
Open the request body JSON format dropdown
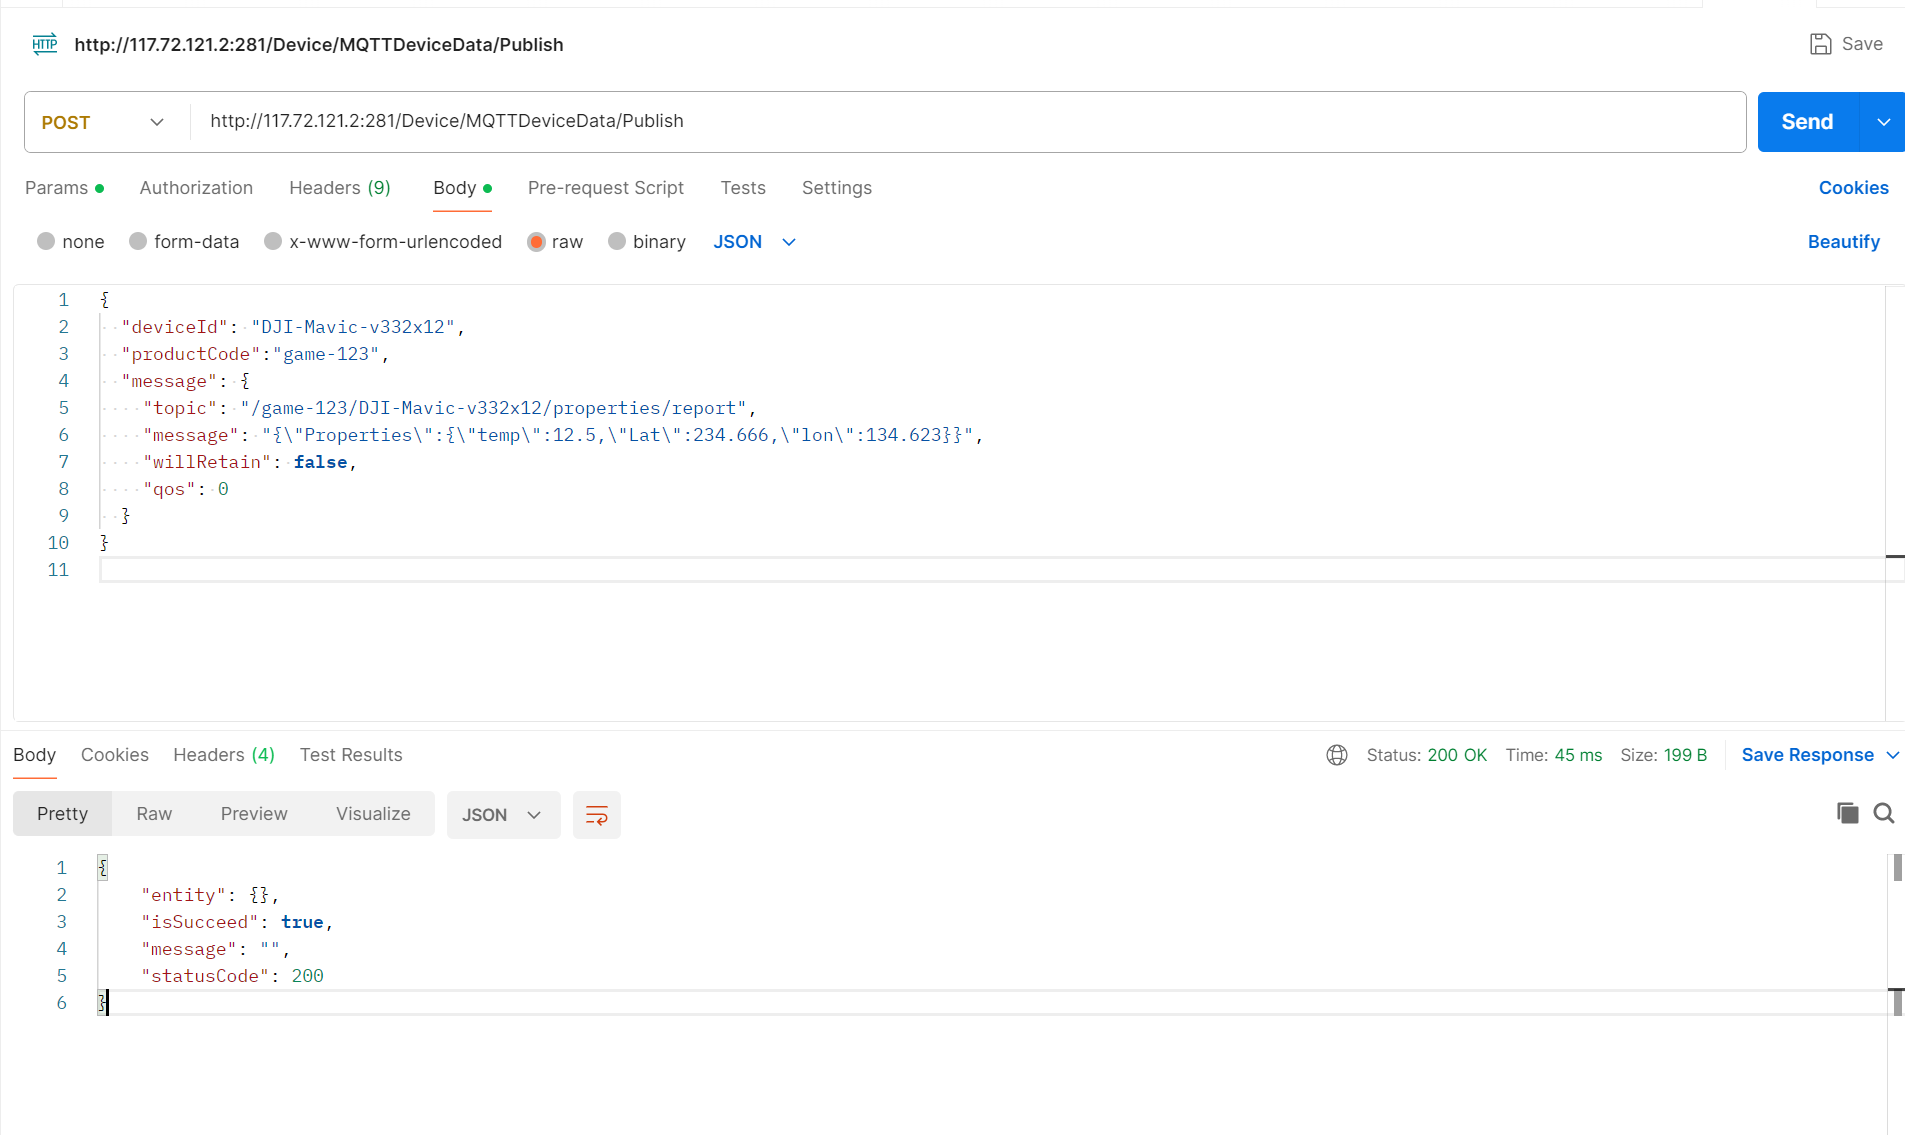[x=755, y=242]
